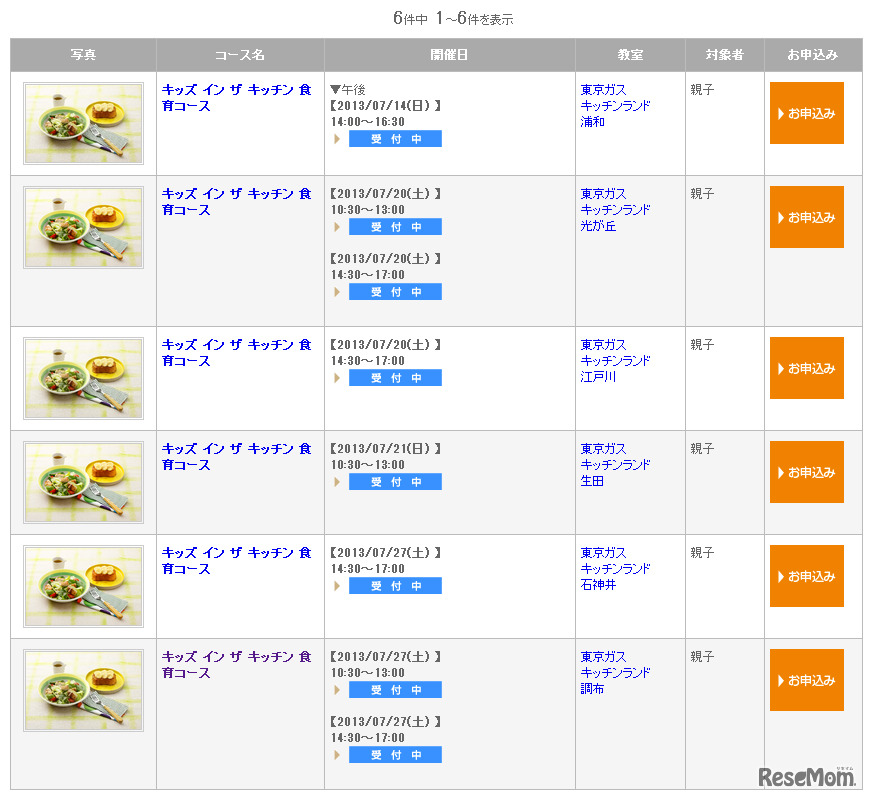Screen dimensions: 869x800
Task: Open the 東京ガス キッチンランド 光が丘 classroom link
Action: point(615,209)
